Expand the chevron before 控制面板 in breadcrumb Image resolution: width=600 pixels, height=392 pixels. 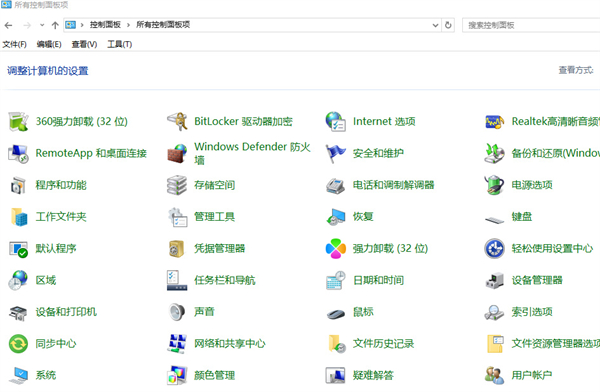(x=82, y=25)
